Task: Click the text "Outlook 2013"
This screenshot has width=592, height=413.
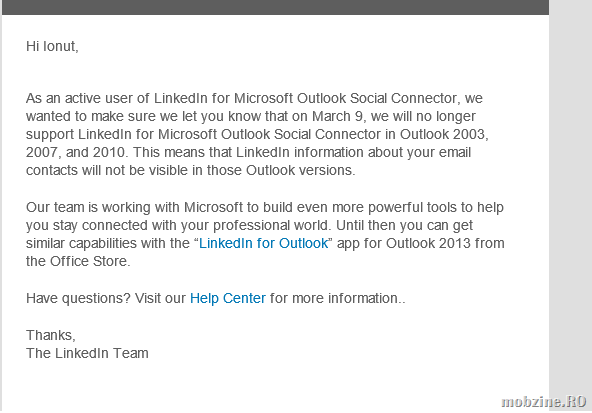Action: pyautogui.click(x=428, y=243)
